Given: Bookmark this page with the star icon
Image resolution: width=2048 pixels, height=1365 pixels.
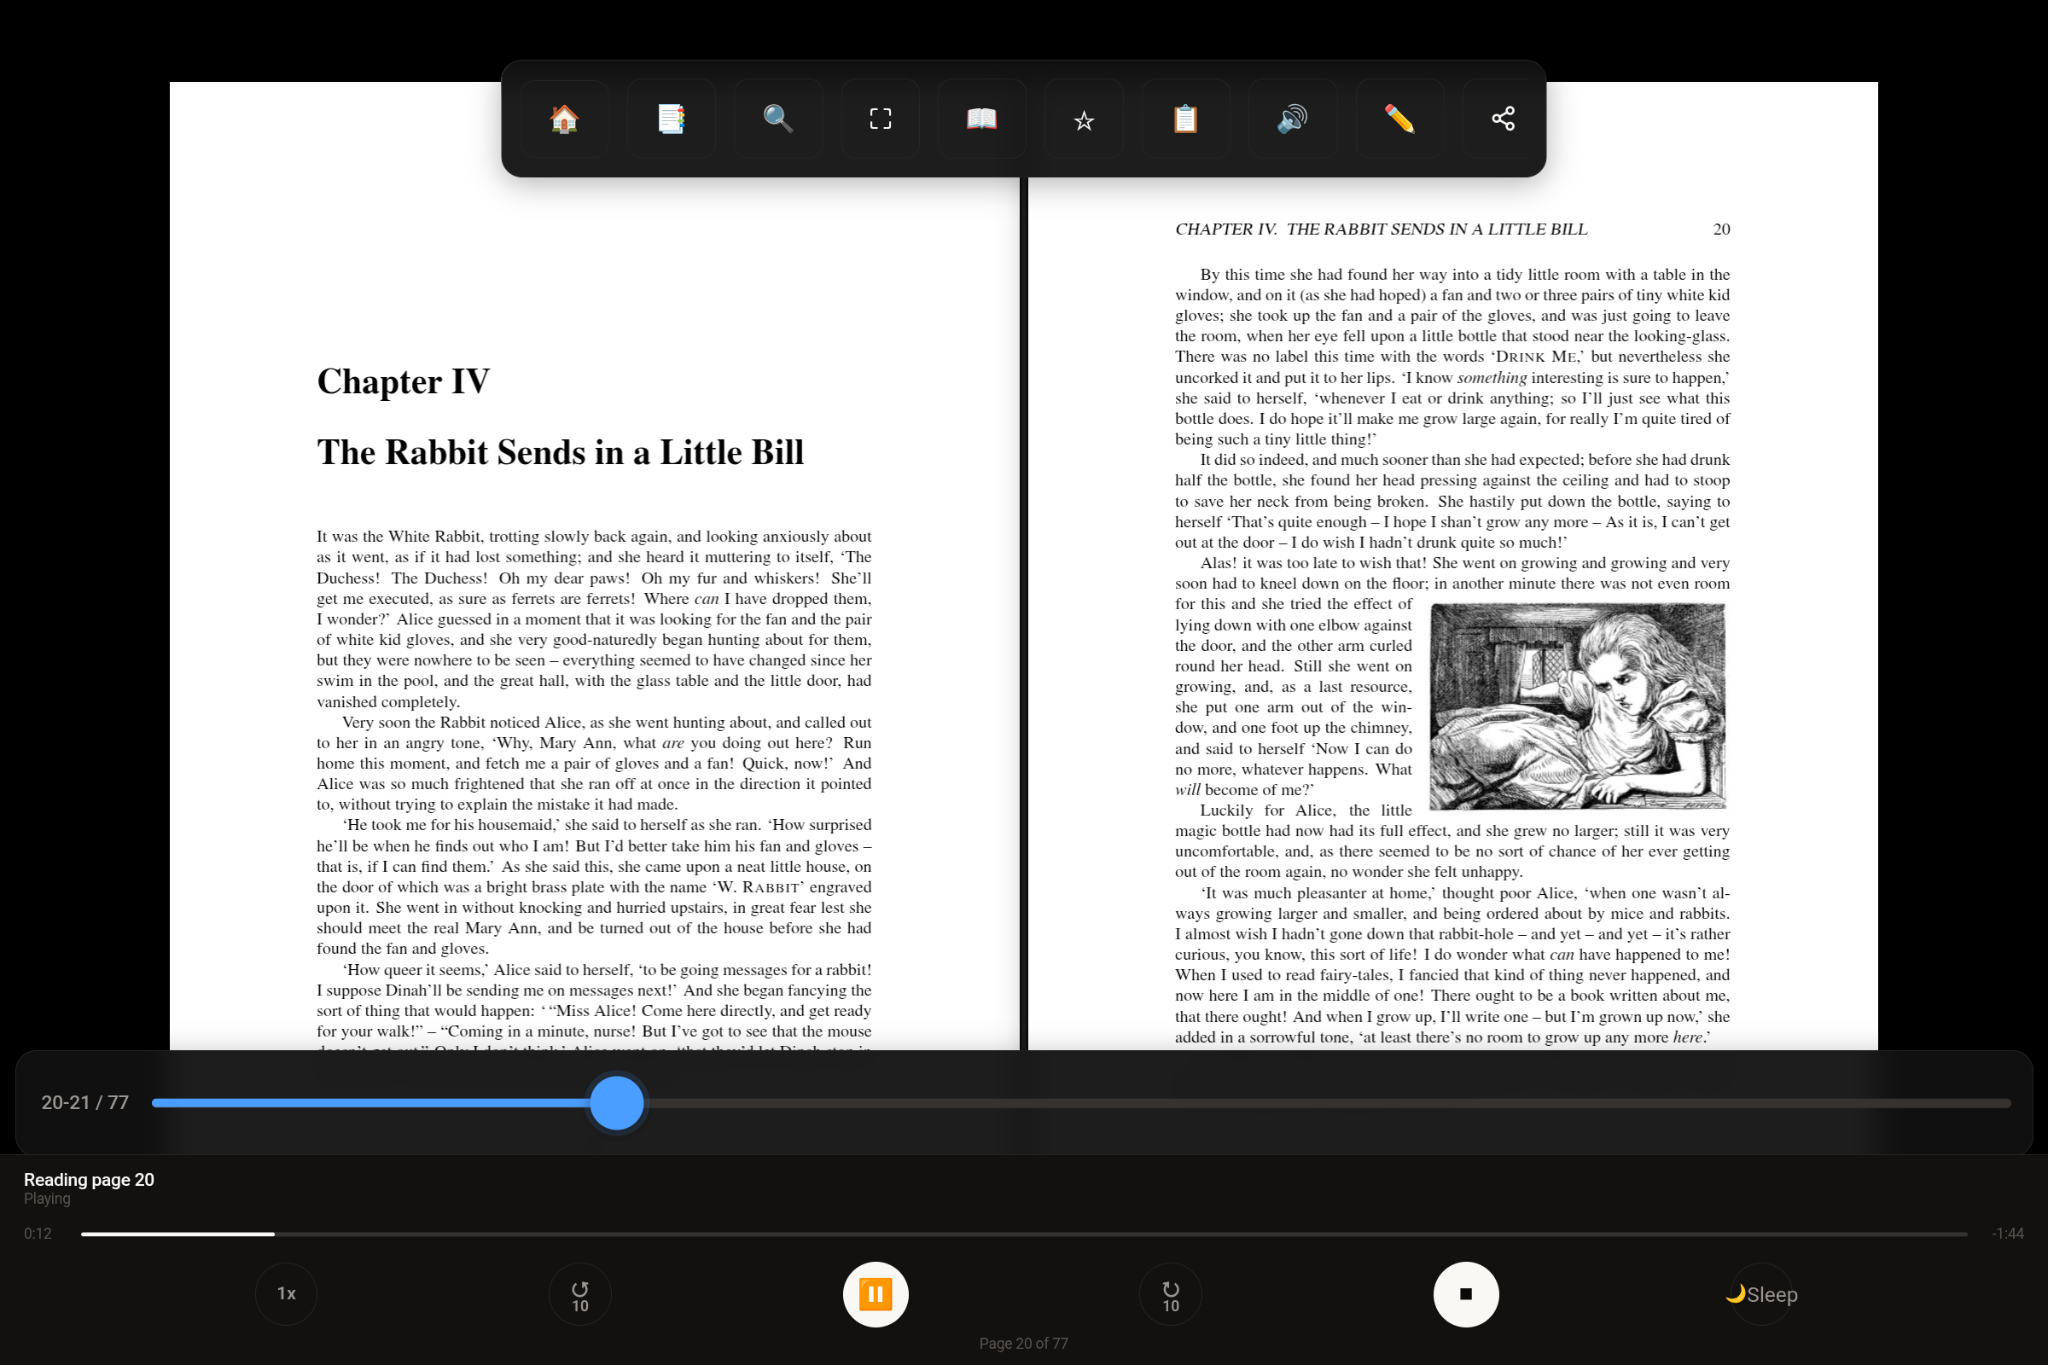Looking at the screenshot, I should tap(1083, 118).
